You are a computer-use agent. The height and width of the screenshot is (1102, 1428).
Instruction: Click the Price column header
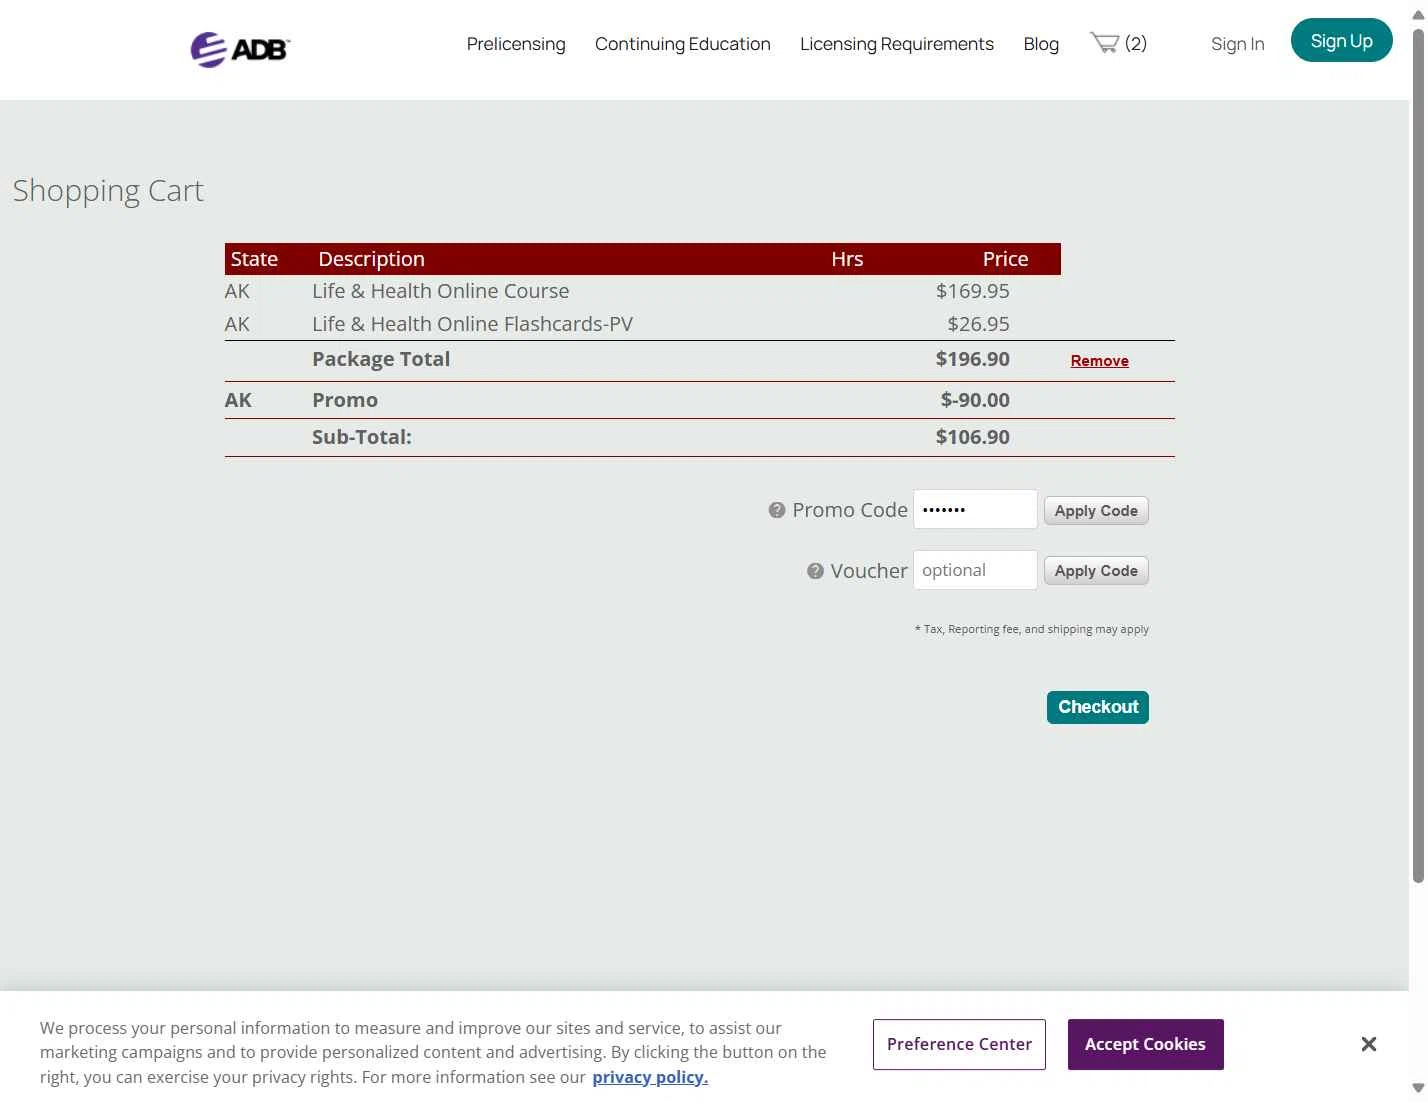1005,259
